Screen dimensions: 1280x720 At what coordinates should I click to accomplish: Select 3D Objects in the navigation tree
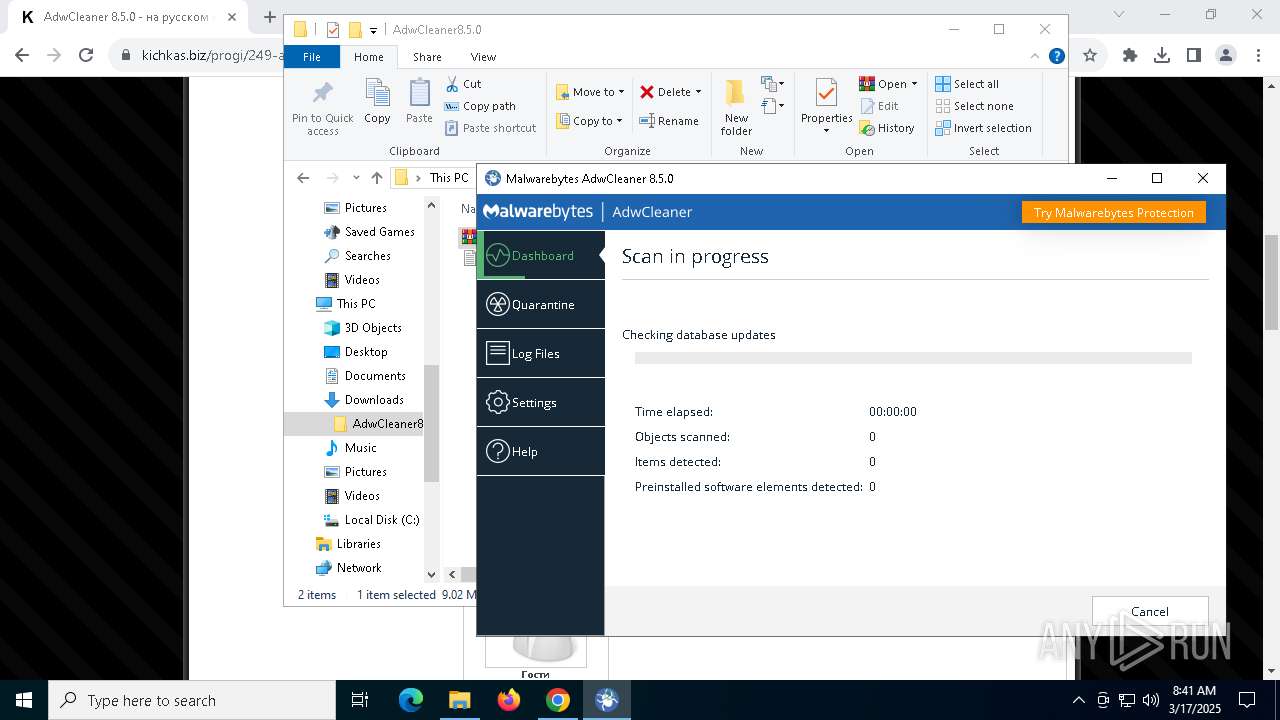tap(363, 327)
